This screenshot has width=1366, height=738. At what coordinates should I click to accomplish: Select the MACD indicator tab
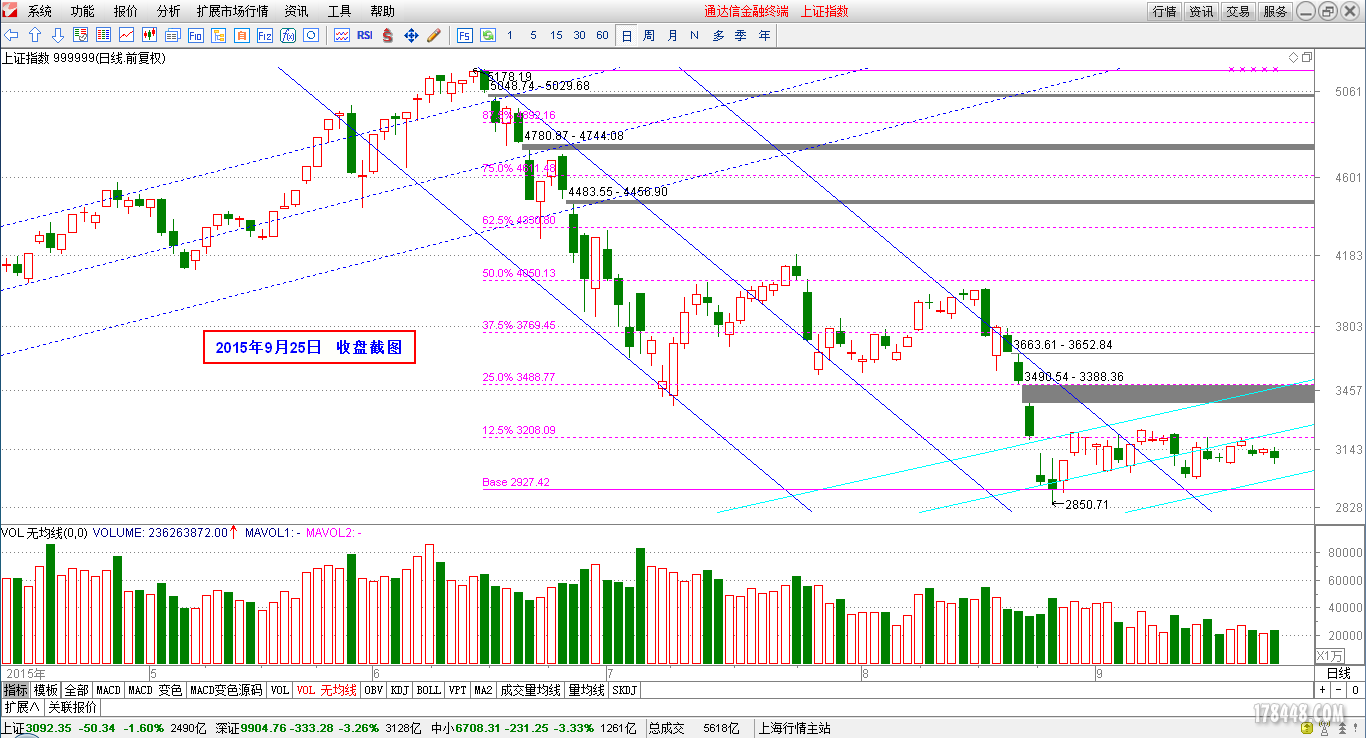108,690
